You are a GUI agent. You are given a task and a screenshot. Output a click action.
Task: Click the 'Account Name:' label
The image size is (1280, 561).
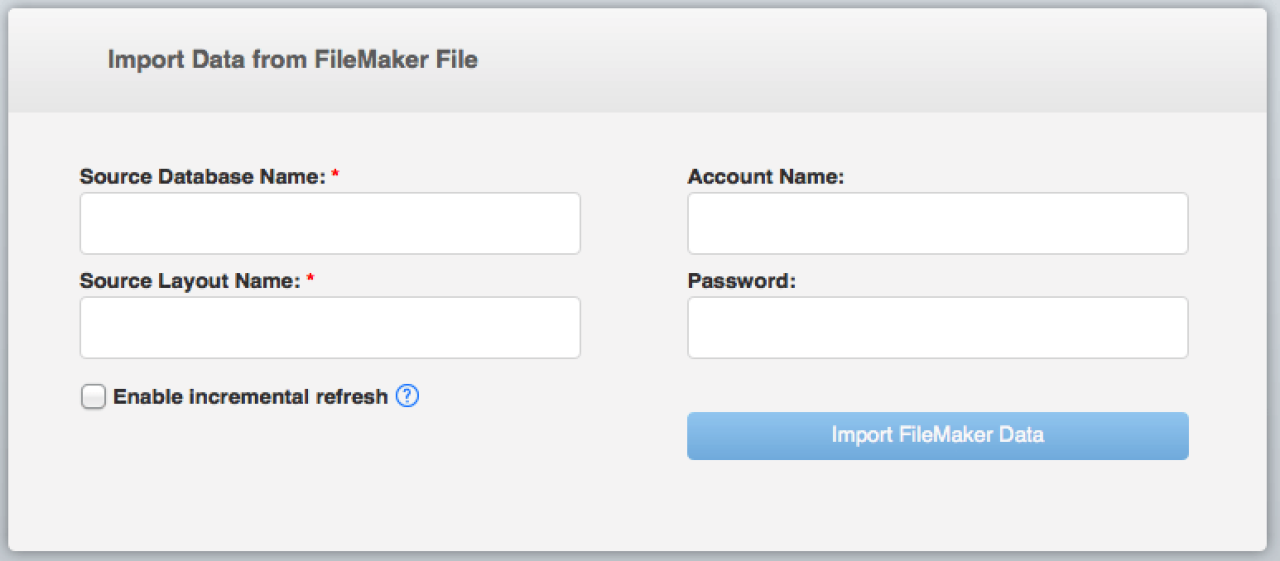click(766, 177)
